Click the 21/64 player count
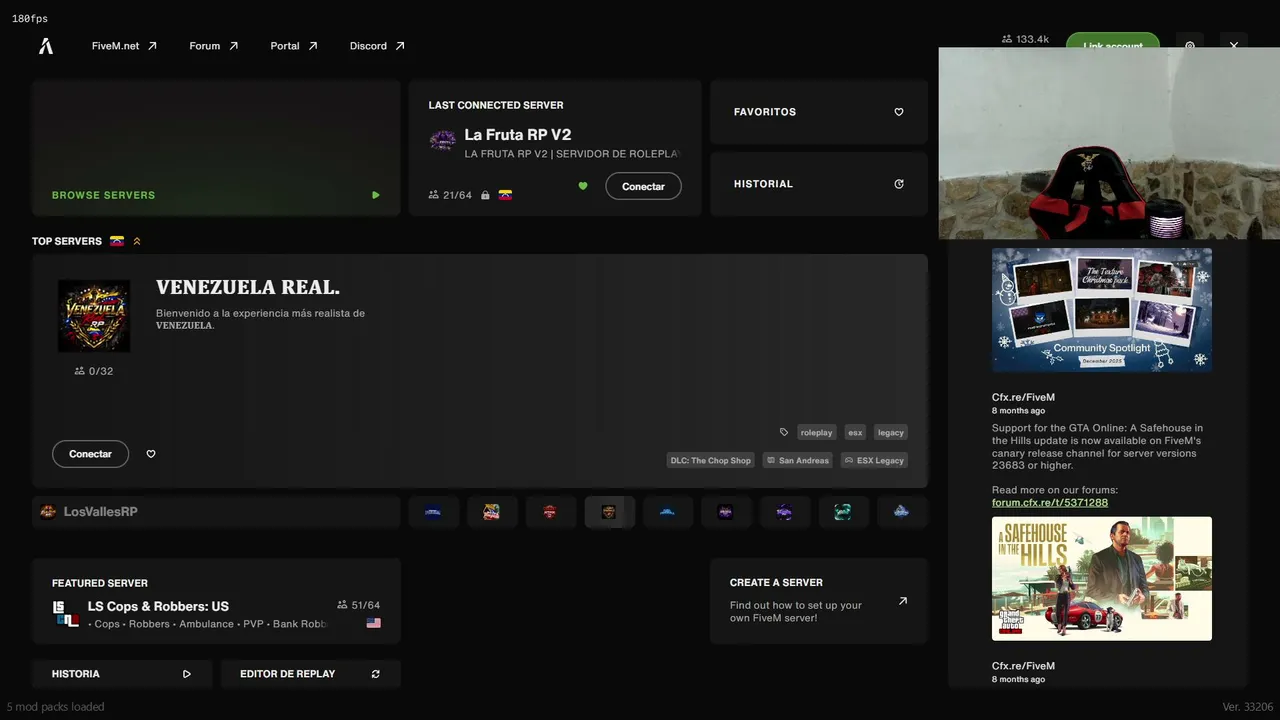This screenshot has height=720, width=1280. [450, 195]
